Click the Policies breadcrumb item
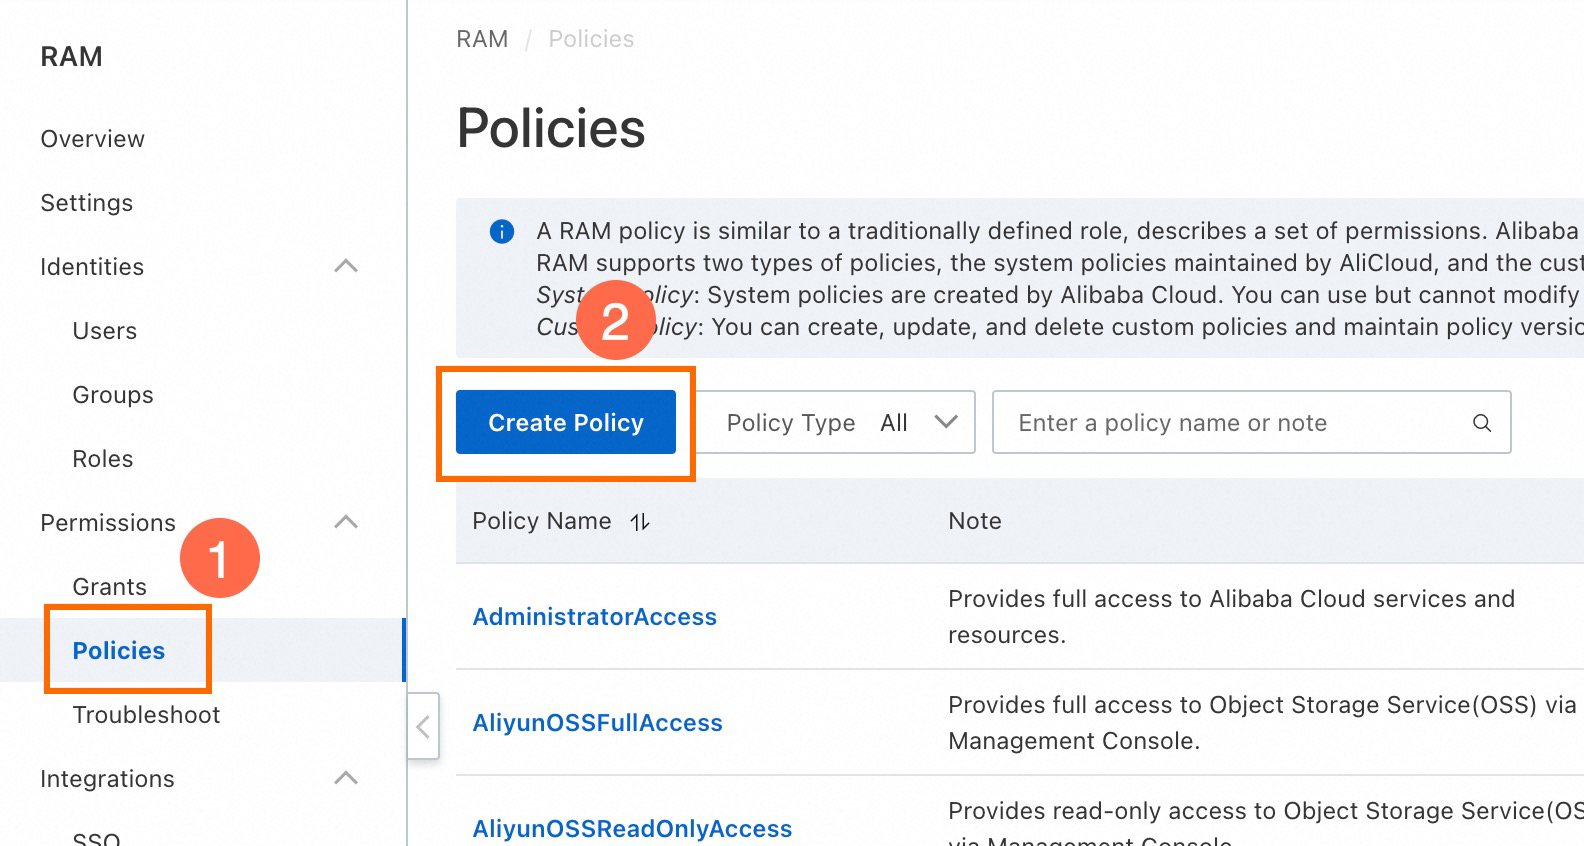 [x=591, y=39]
